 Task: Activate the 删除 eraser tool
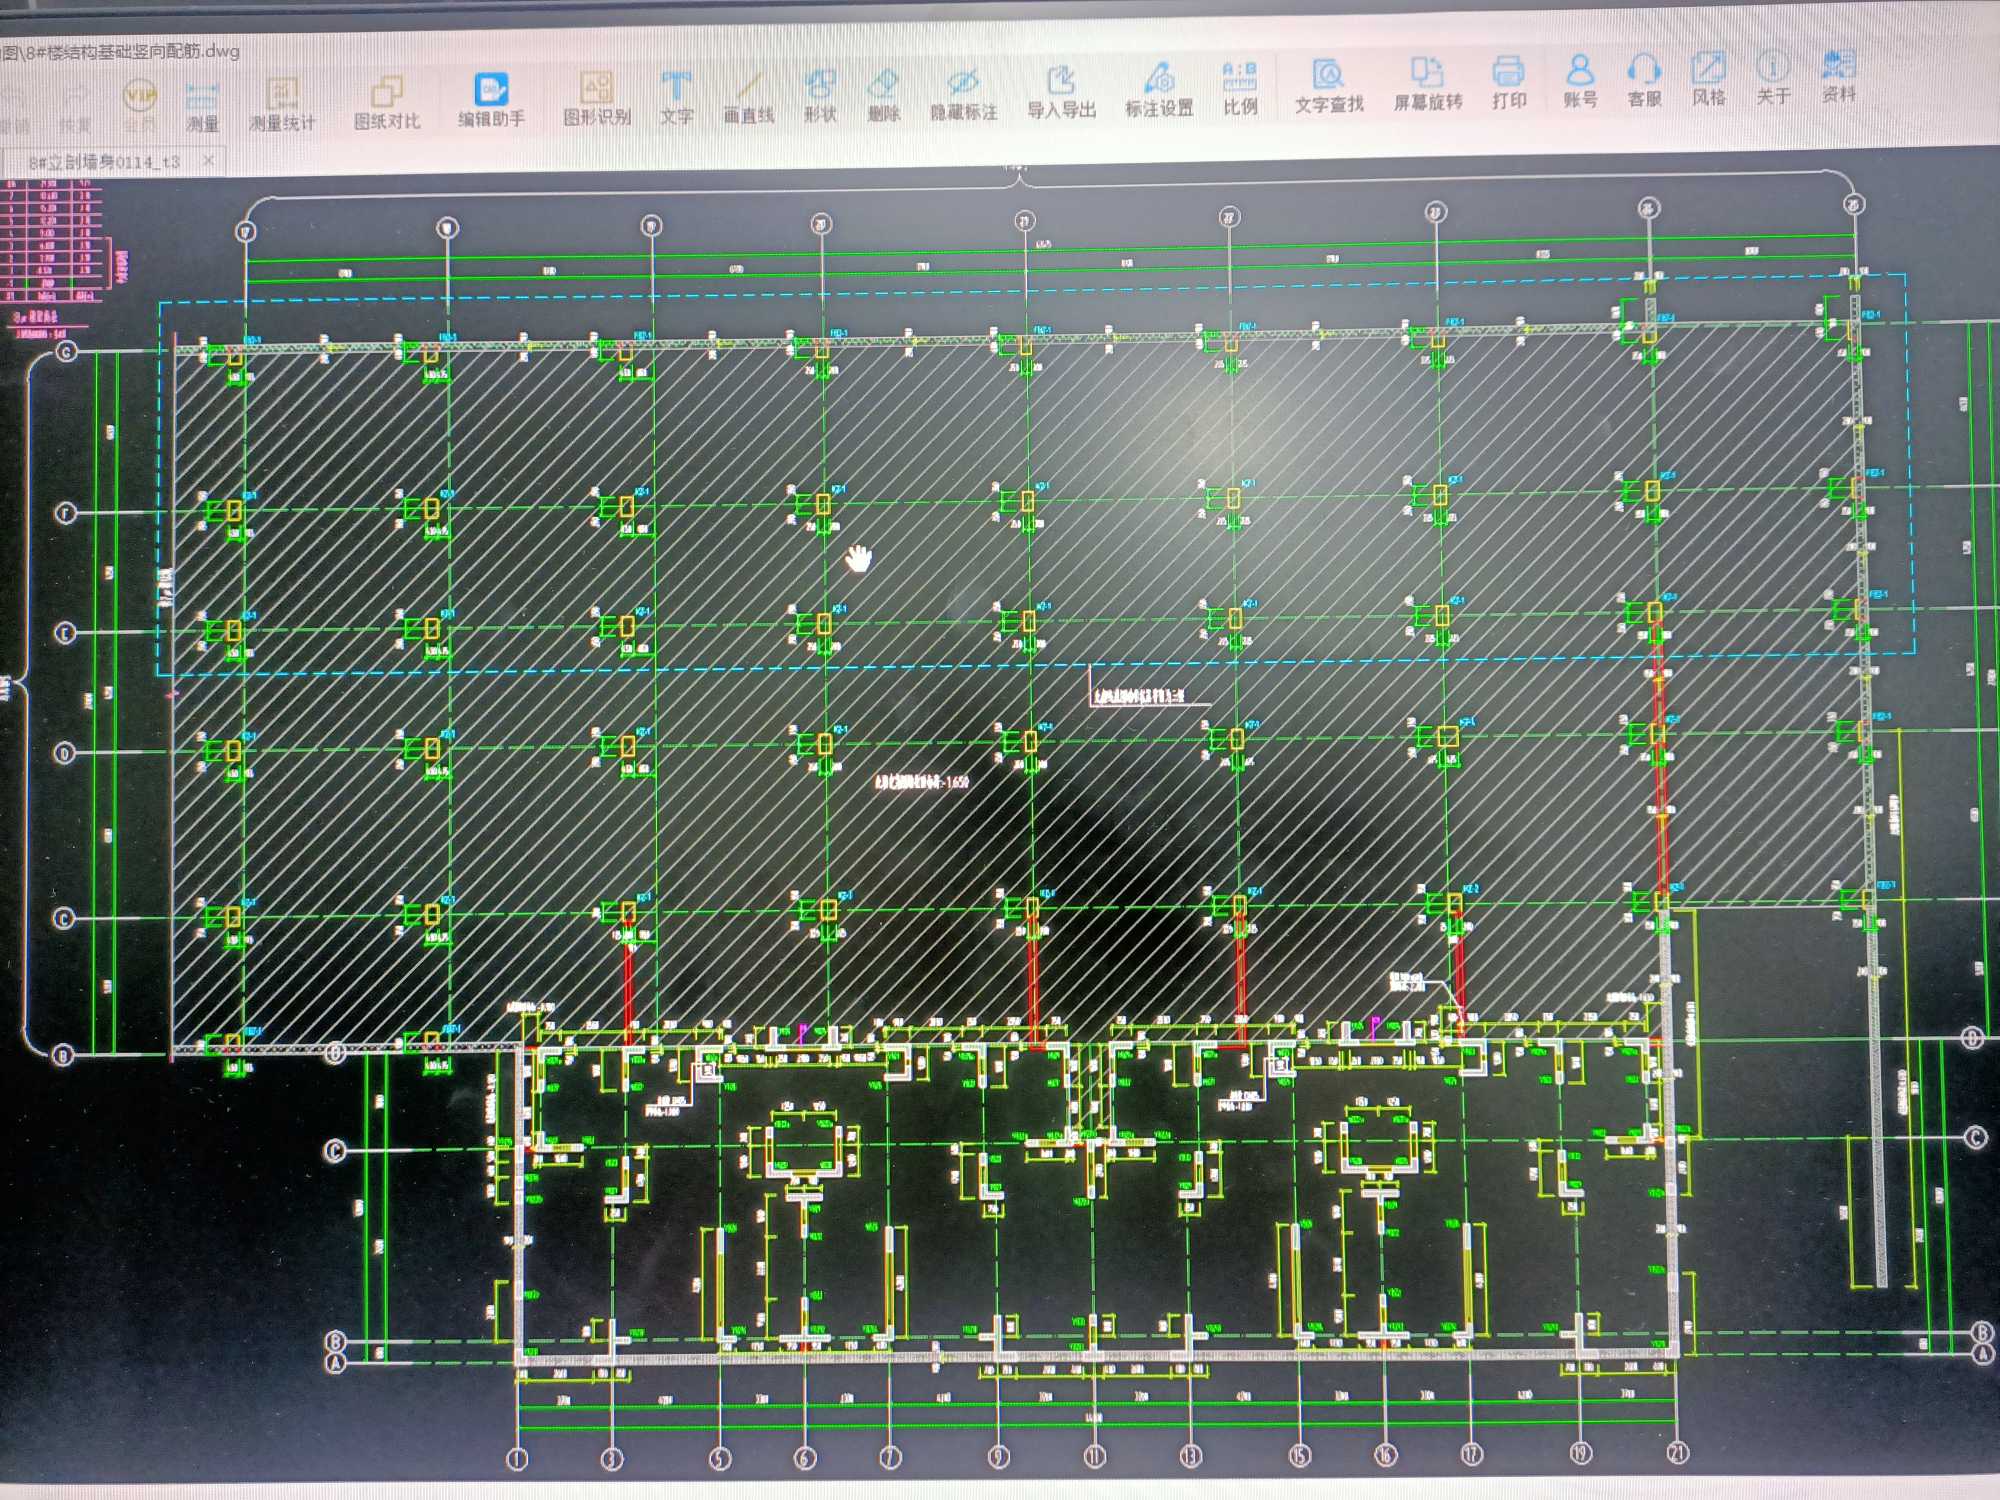[884, 95]
